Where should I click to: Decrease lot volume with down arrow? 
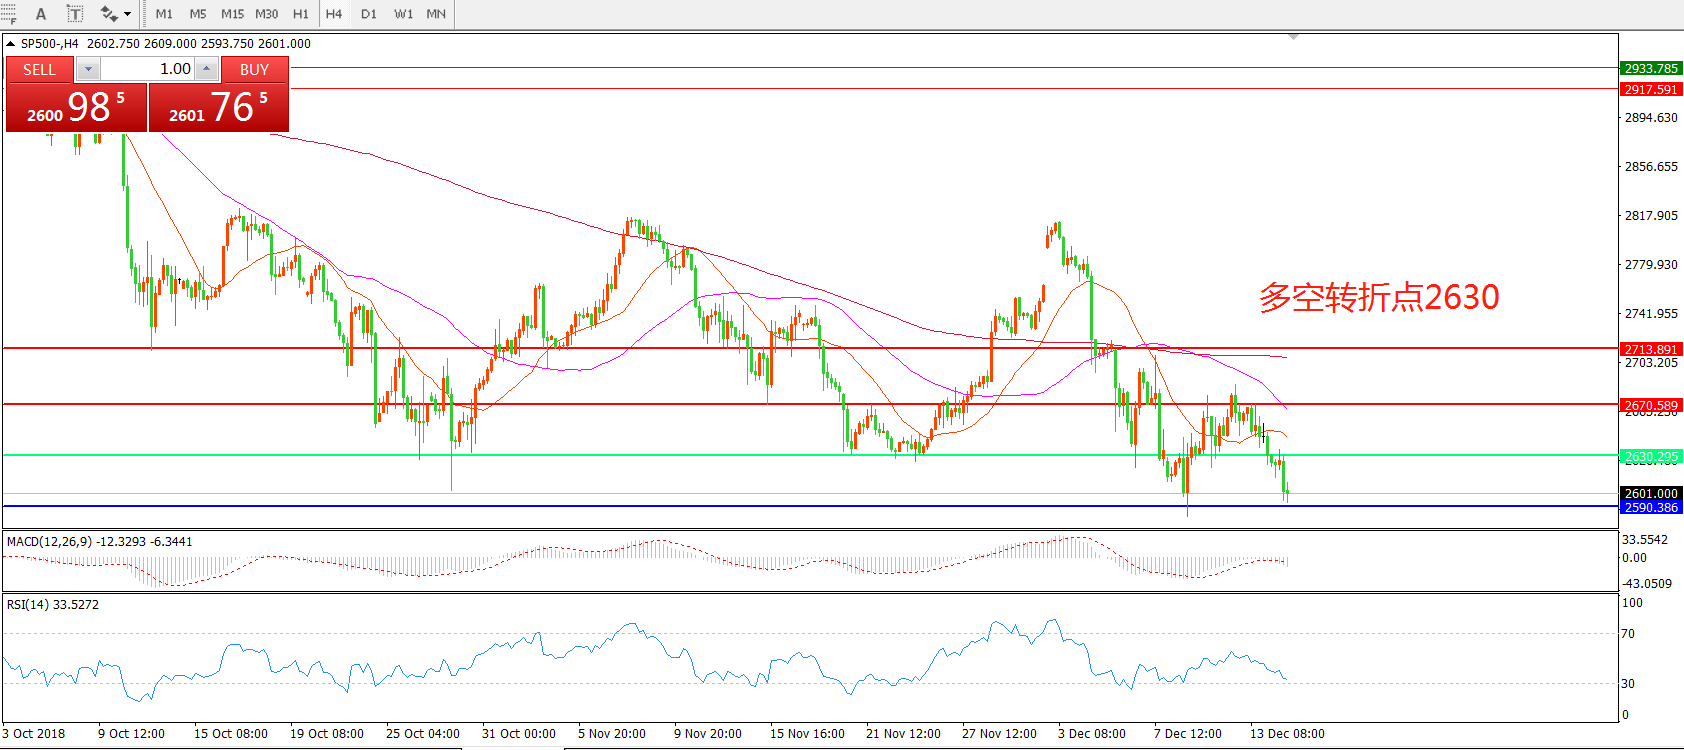[x=88, y=69]
